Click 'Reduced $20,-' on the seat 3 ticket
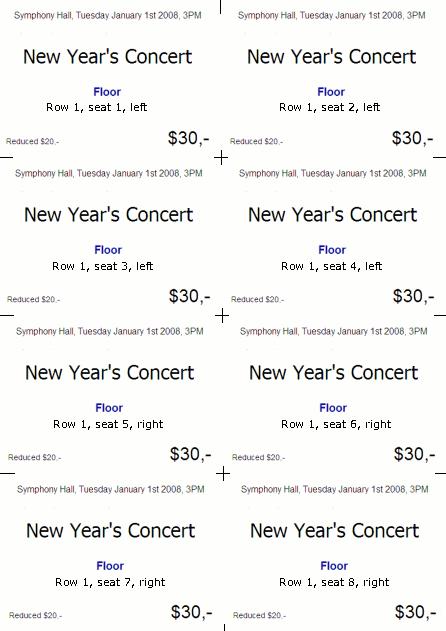The image size is (446, 631). (33, 299)
